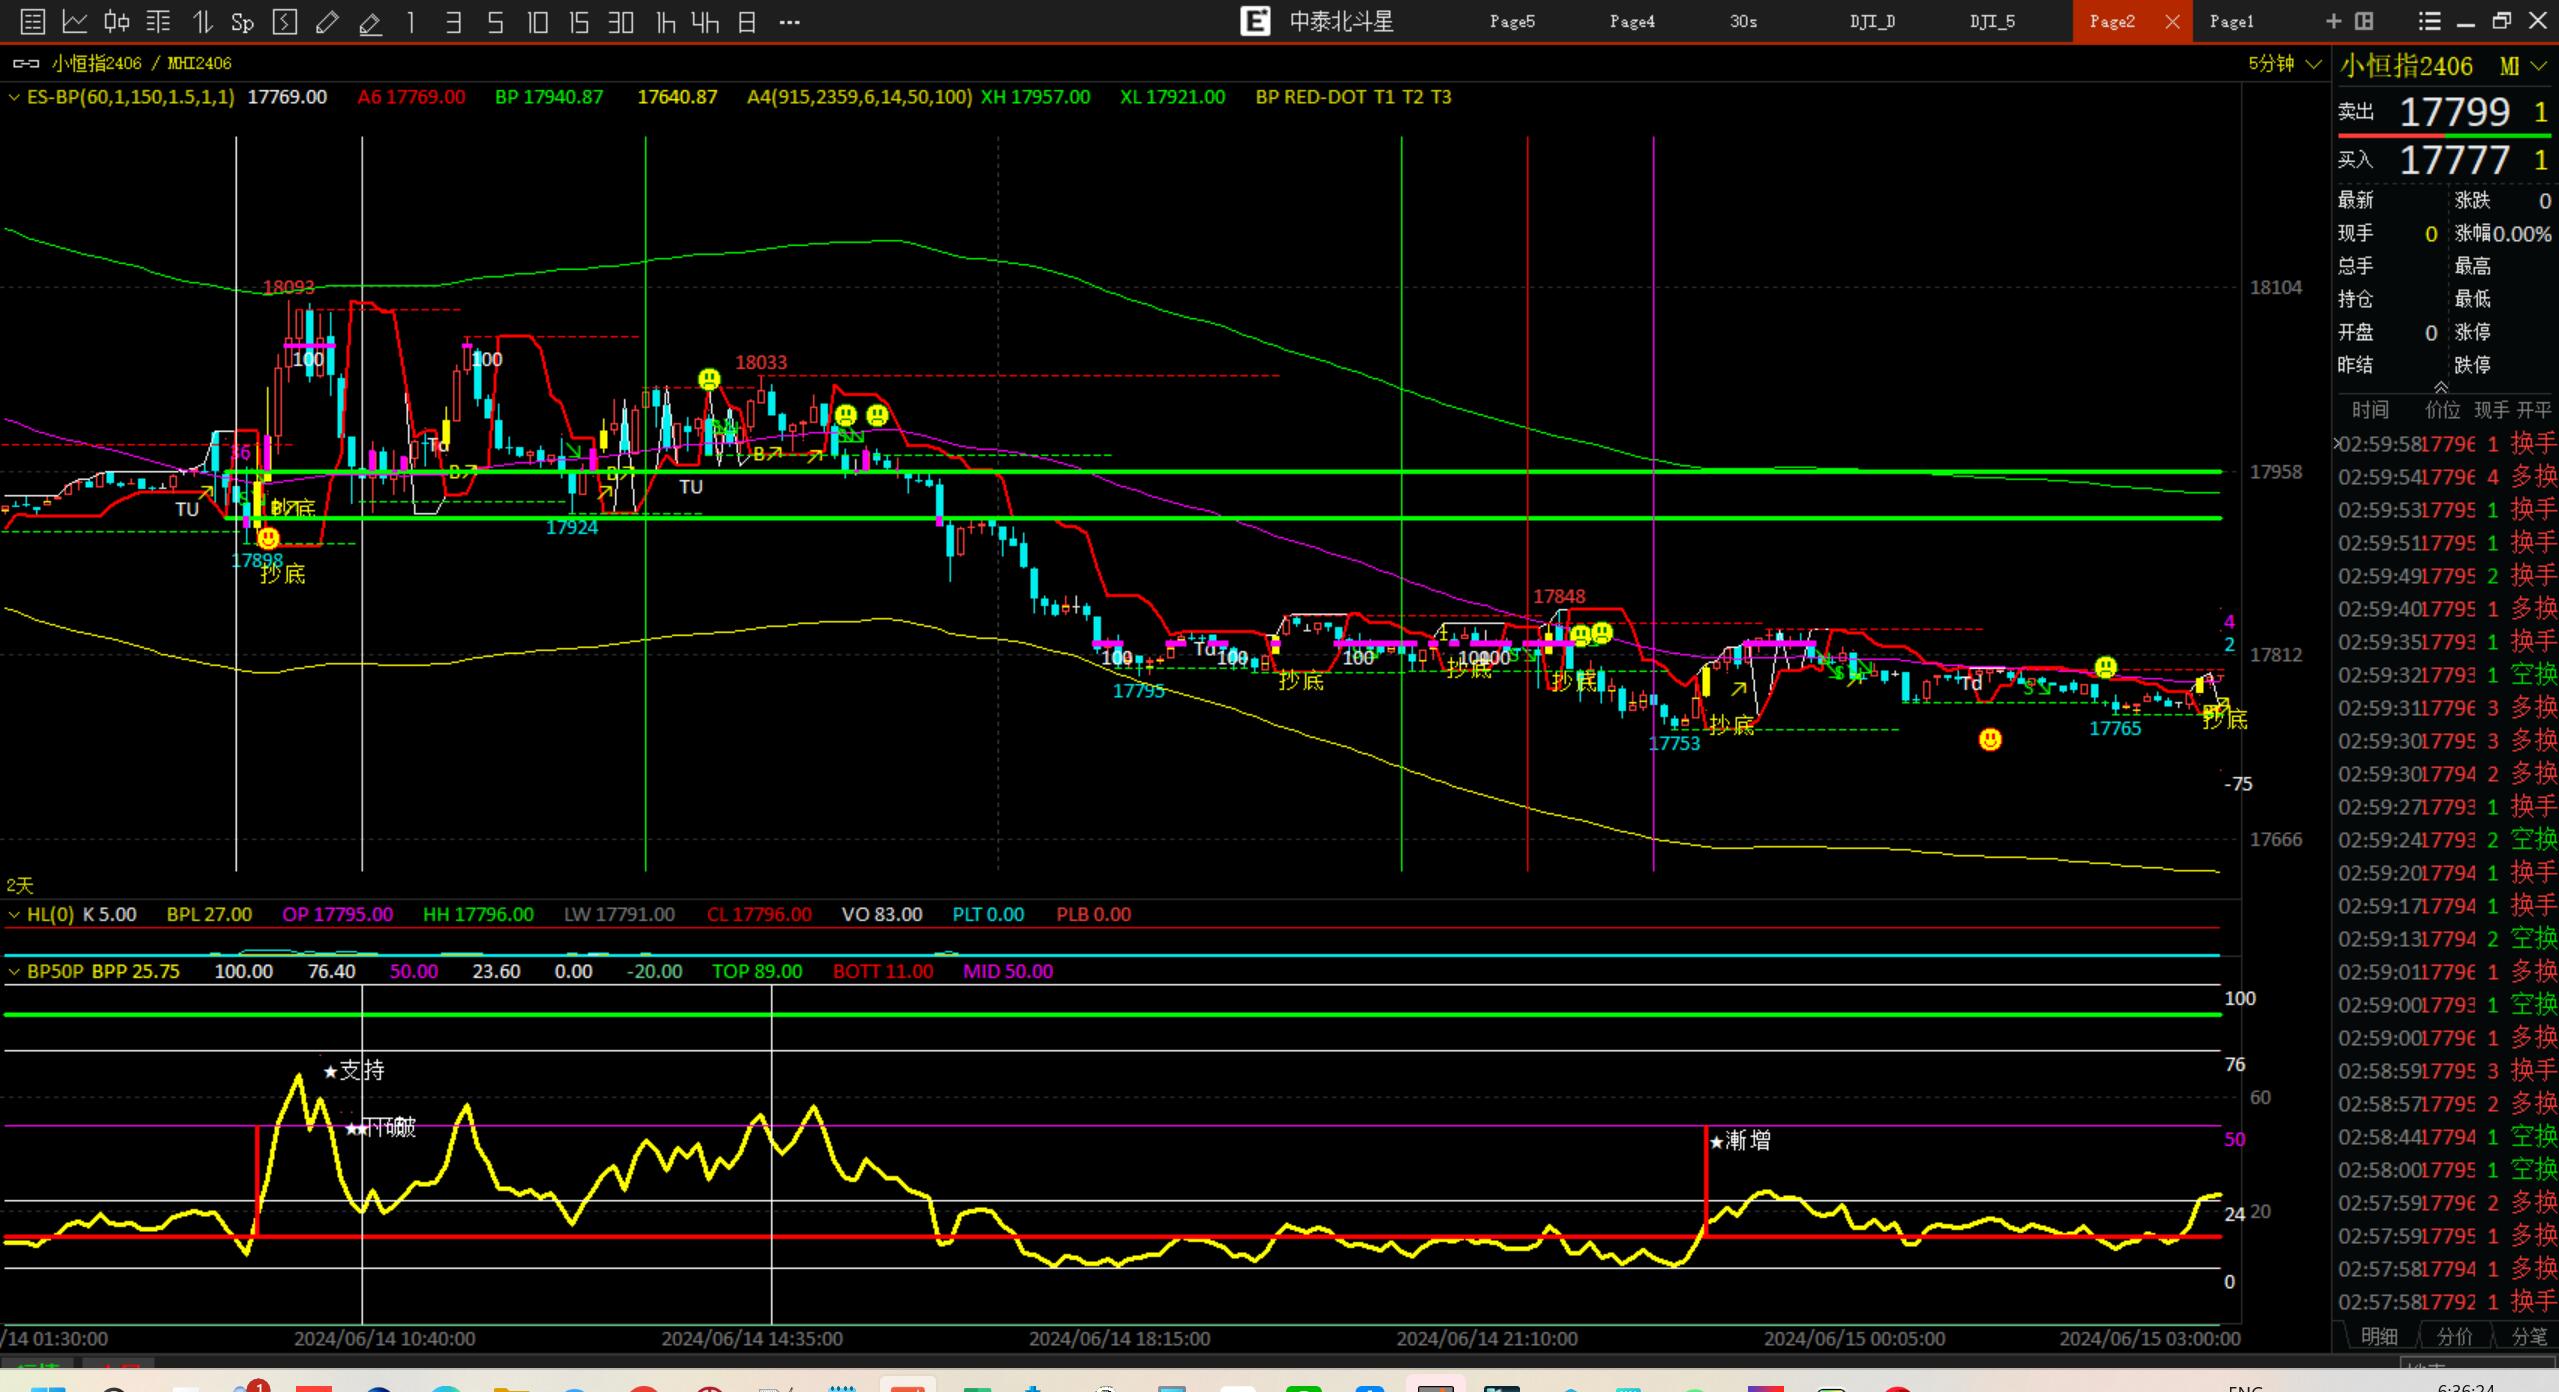Image resolution: width=2559 pixels, height=1392 pixels.
Task: Set chart period to 15 minutes
Action: [579, 21]
